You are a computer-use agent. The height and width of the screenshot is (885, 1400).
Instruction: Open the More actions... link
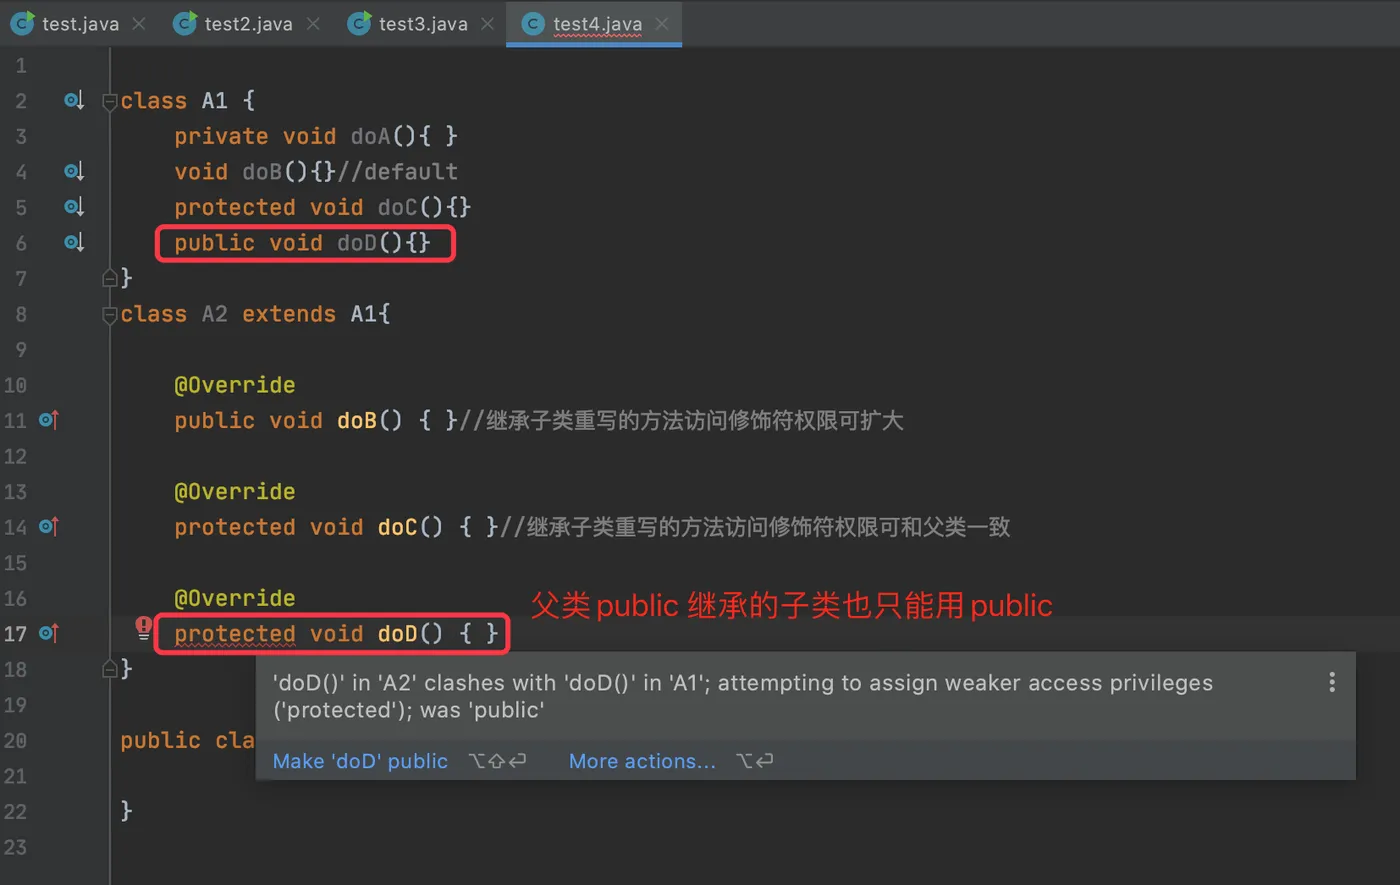tap(642, 761)
